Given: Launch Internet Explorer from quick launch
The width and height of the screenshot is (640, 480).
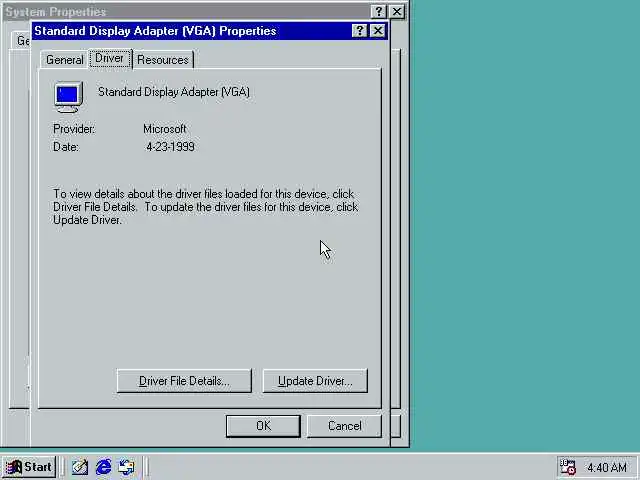Looking at the screenshot, I should [x=103, y=467].
